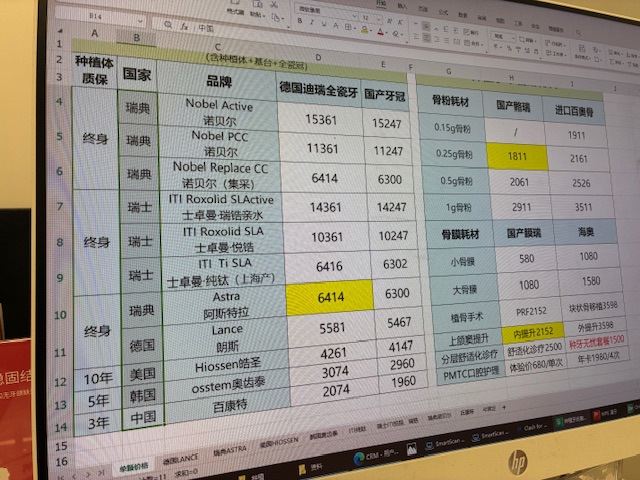The height and width of the screenshot is (480, 640).
Task: Open the Name Box B14 dropdown arrow
Action: [140, 20]
